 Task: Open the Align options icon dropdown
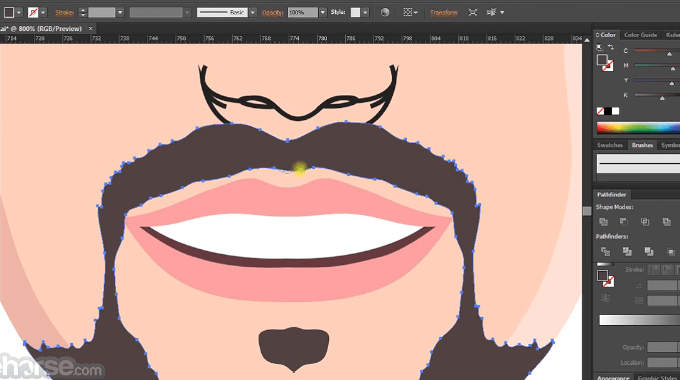410,13
